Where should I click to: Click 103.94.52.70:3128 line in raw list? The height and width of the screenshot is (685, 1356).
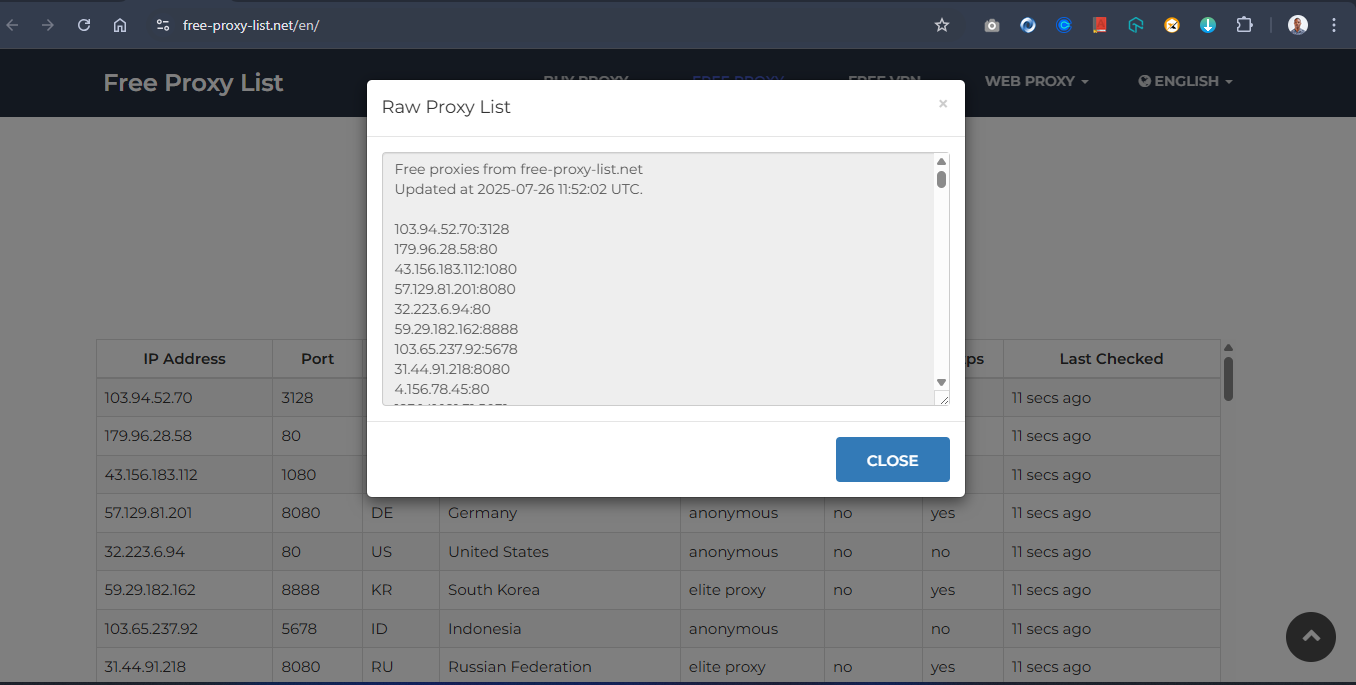click(452, 229)
